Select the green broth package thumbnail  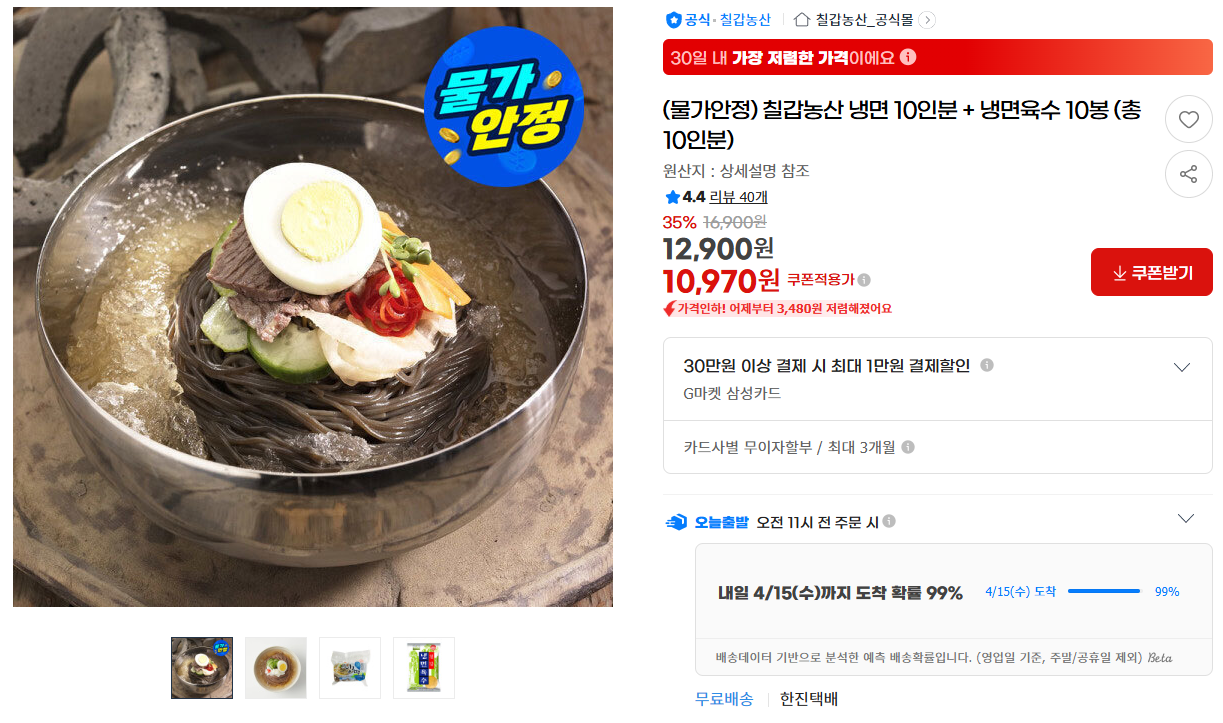(x=424, y=668)
